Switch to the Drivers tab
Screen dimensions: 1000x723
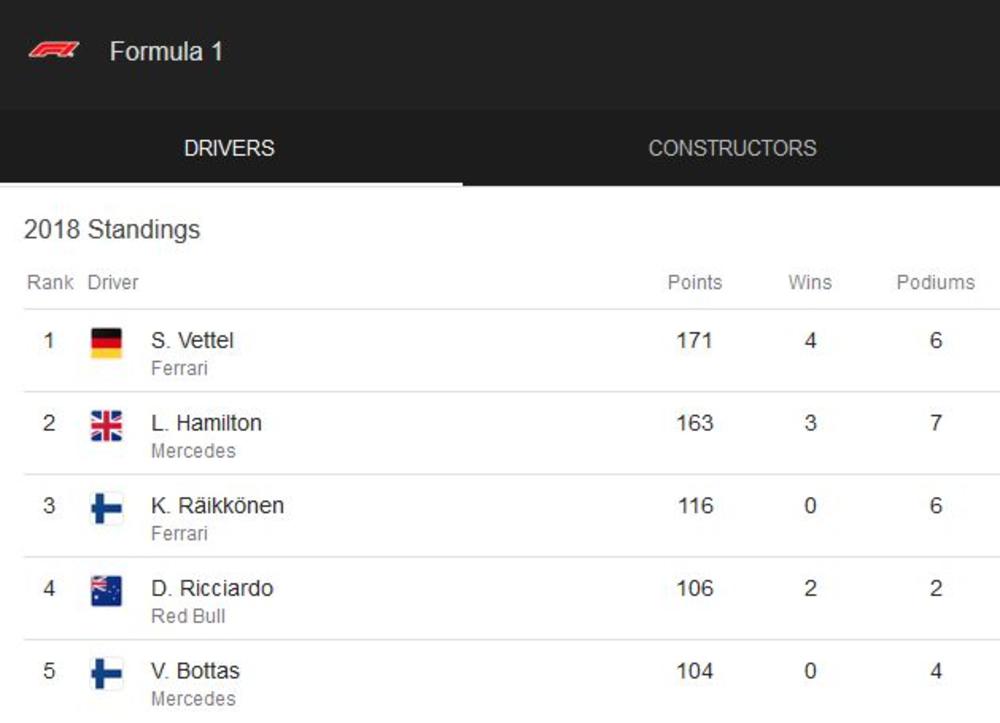[229, 148]
